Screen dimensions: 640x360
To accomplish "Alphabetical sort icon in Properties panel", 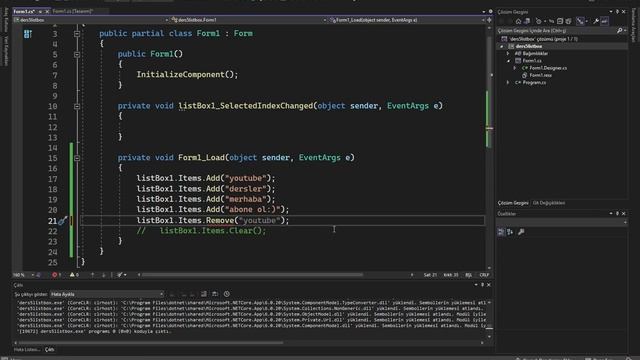I will tap(510, 232).
